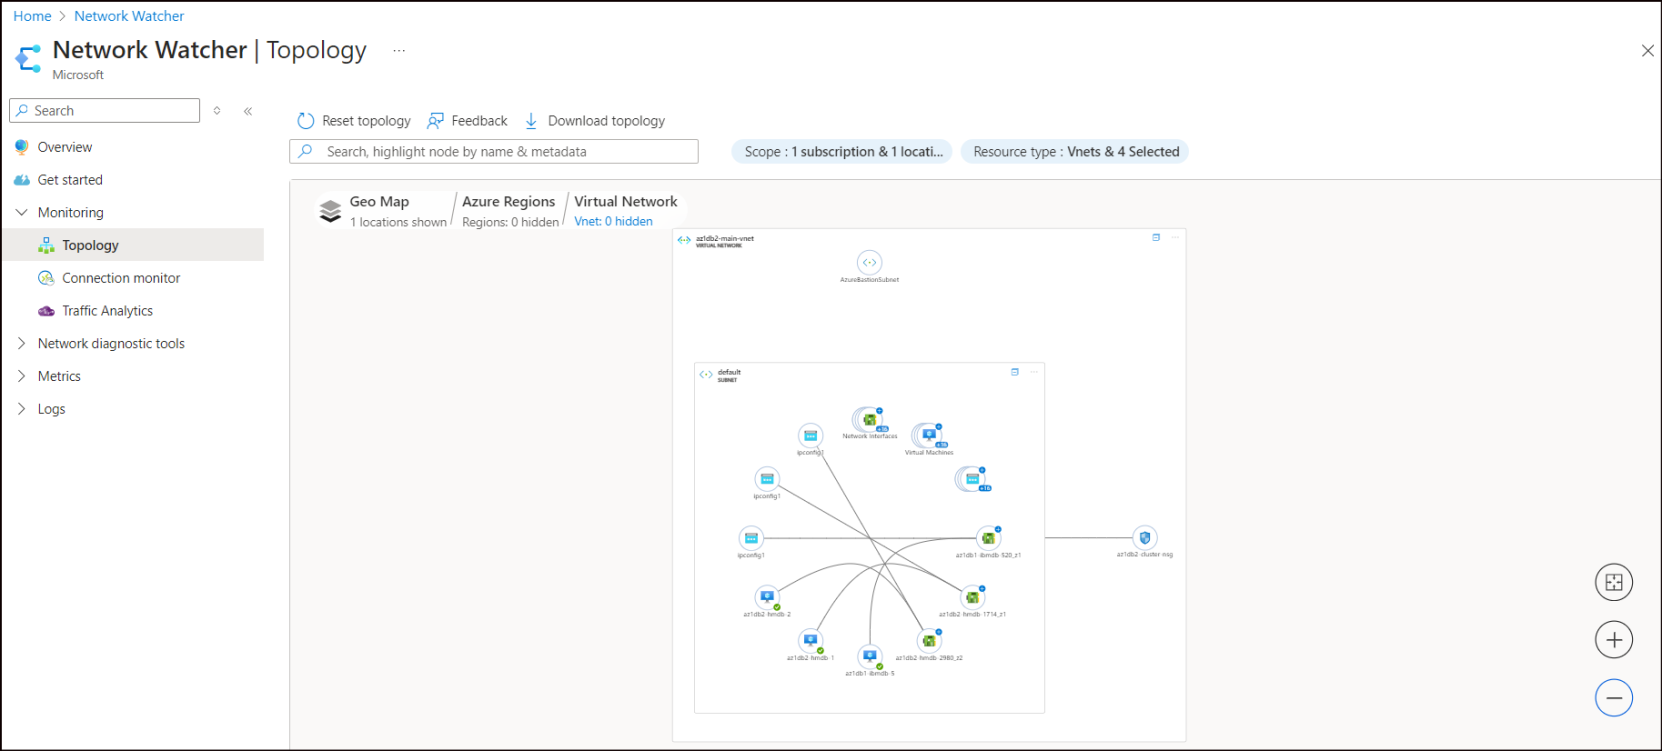Zoom out with the minus button
The height and width of the screenshot is (752, 1662).
pyautogui.click(x=1614, y=698)
